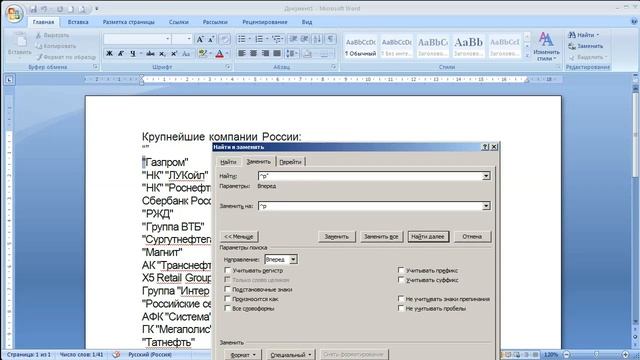Grow font size

pyautogui.click(x=200, y=39)
